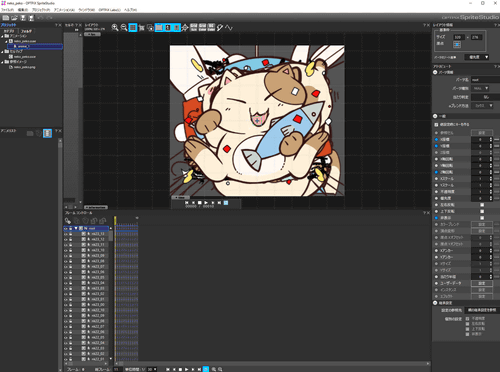Open the OPTPiX Labs menu
The image size is (500, 372).
(110, 10)
